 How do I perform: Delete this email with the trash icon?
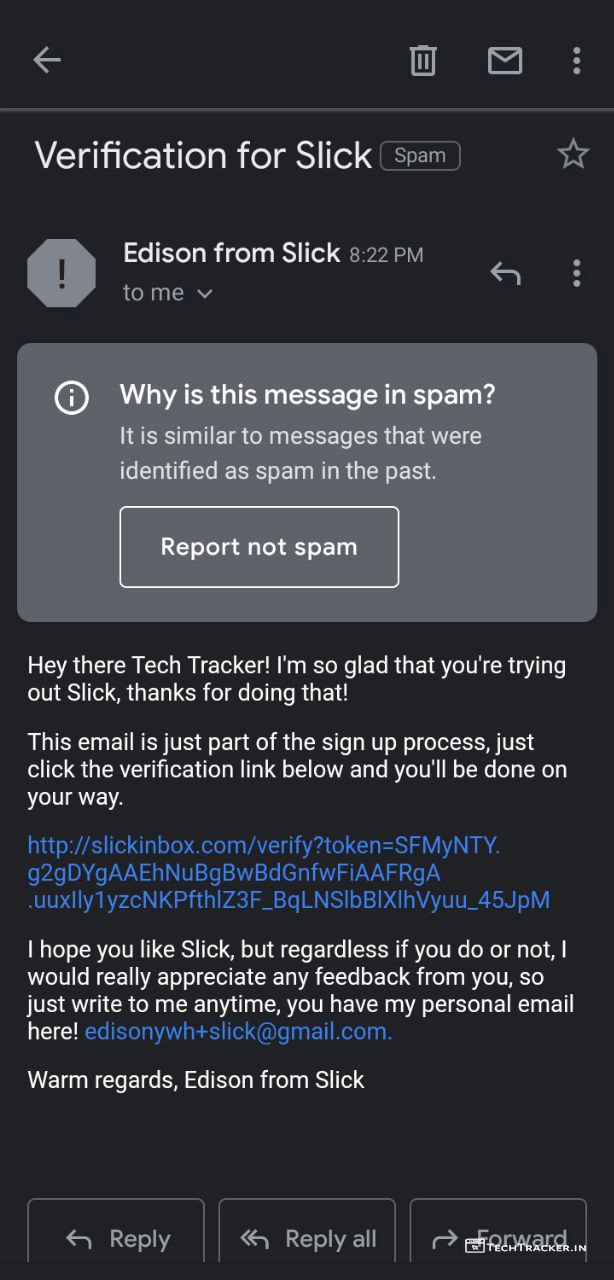coord(423,60)
